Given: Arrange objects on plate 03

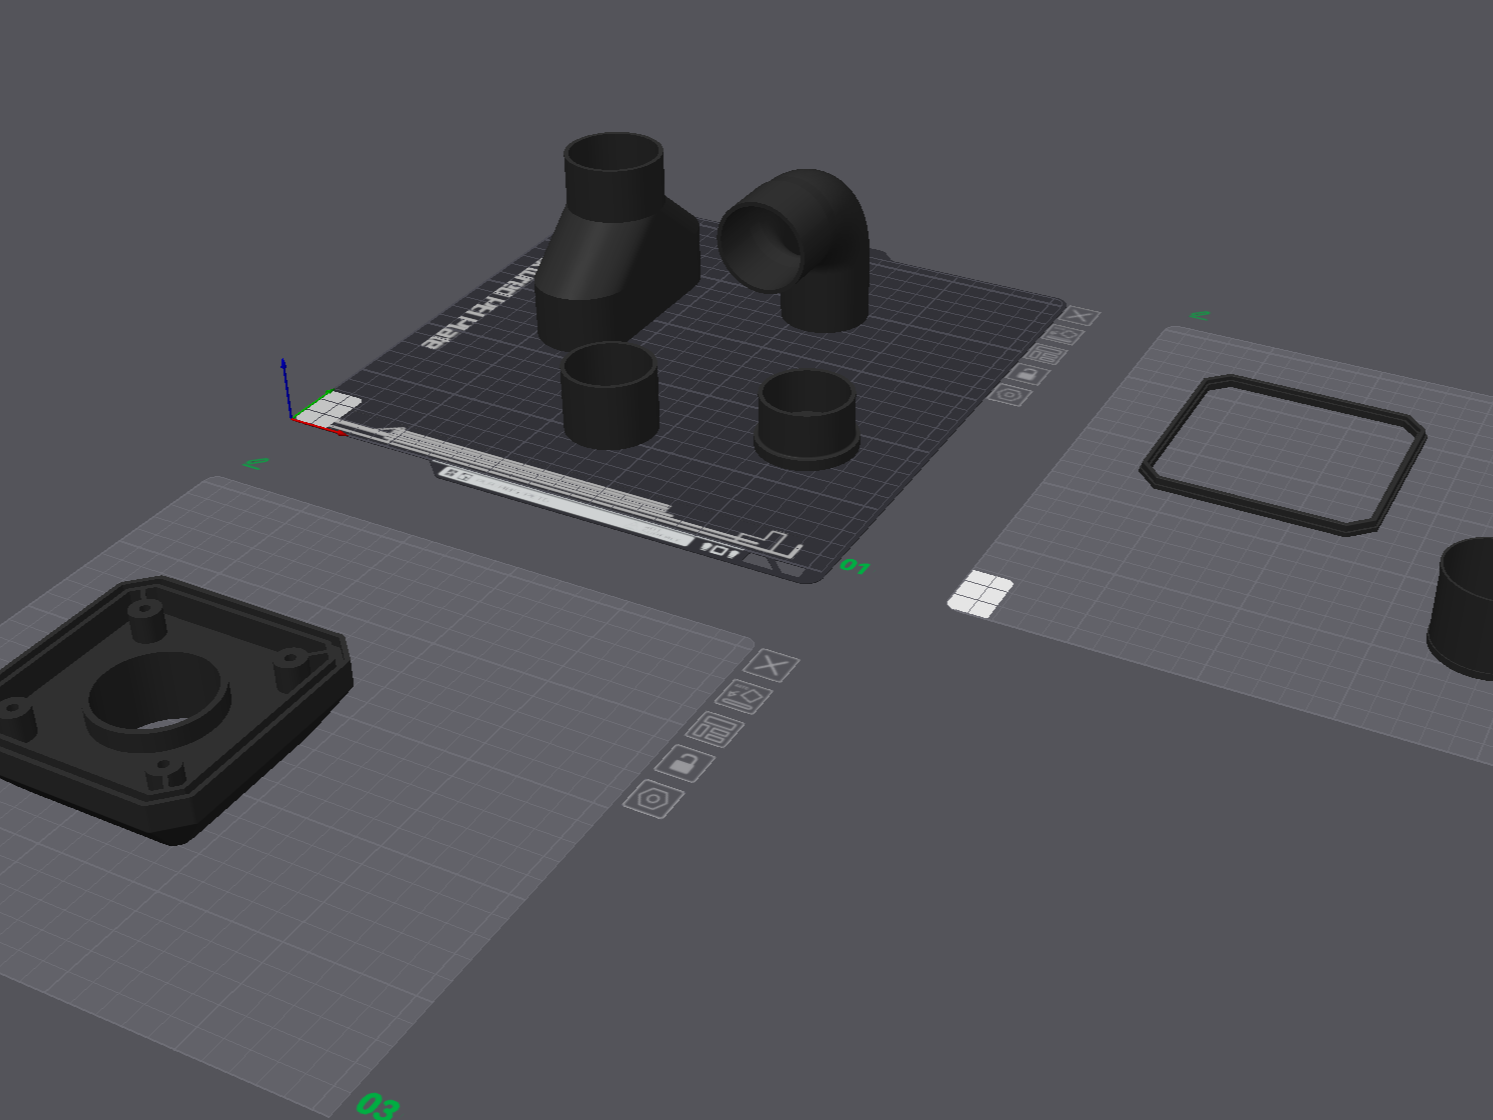Looking at the screenshot, I should tap(715, 730).
